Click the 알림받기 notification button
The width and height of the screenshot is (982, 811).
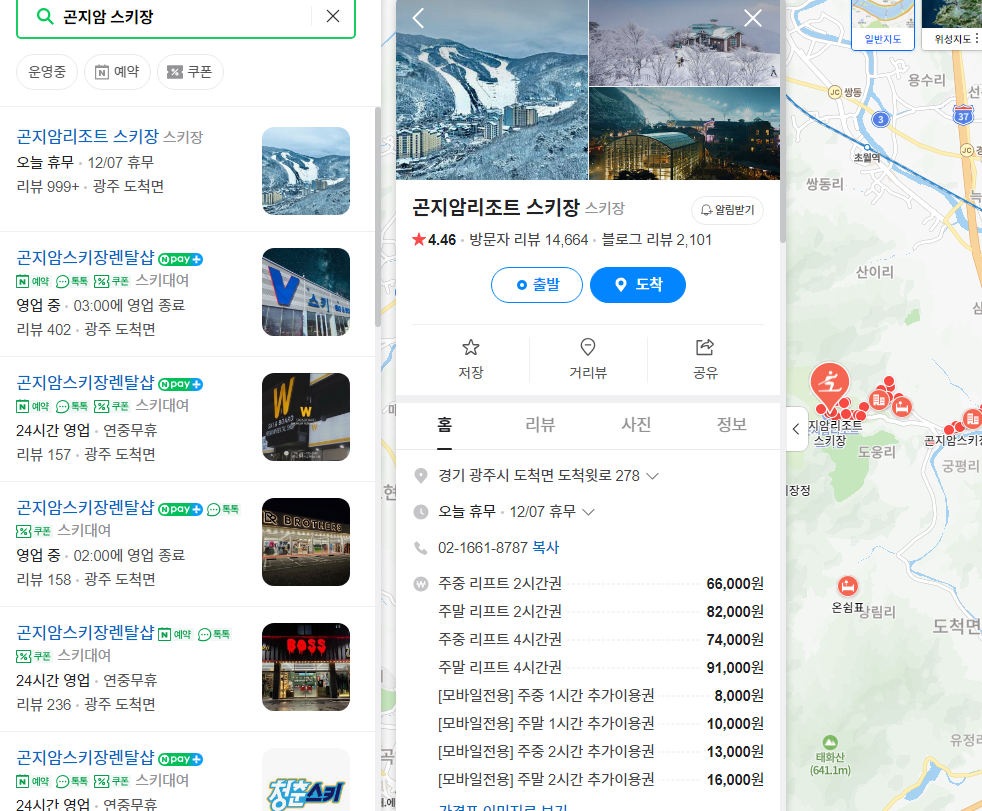(727, 210)
